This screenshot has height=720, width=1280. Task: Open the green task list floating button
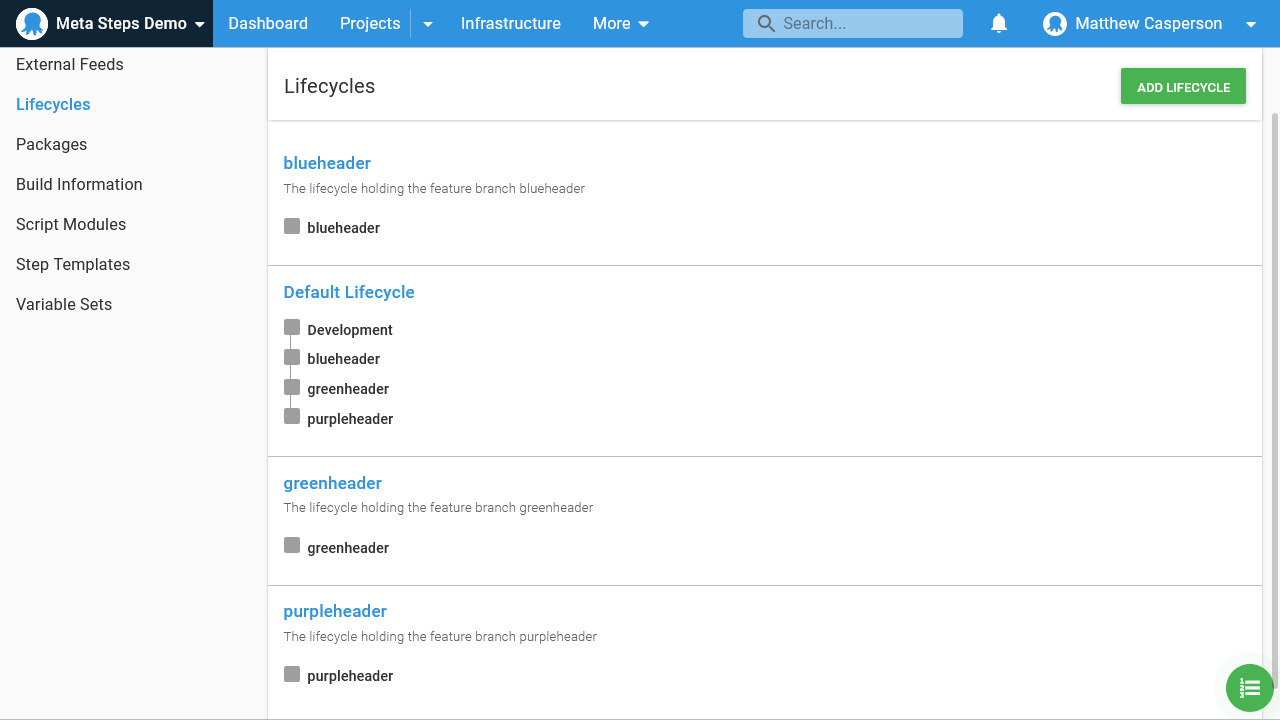pyautogui.click(x=1249, y=688)
